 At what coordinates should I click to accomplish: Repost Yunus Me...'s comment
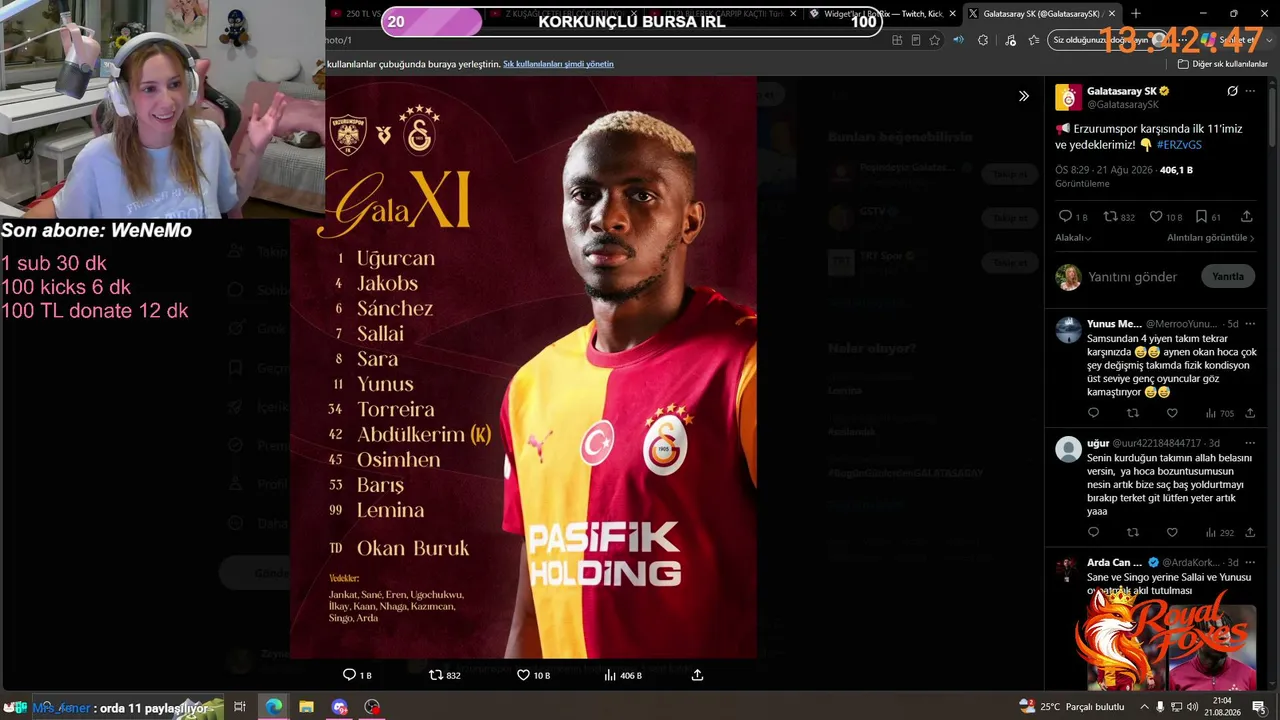[x=1132, y=413]
